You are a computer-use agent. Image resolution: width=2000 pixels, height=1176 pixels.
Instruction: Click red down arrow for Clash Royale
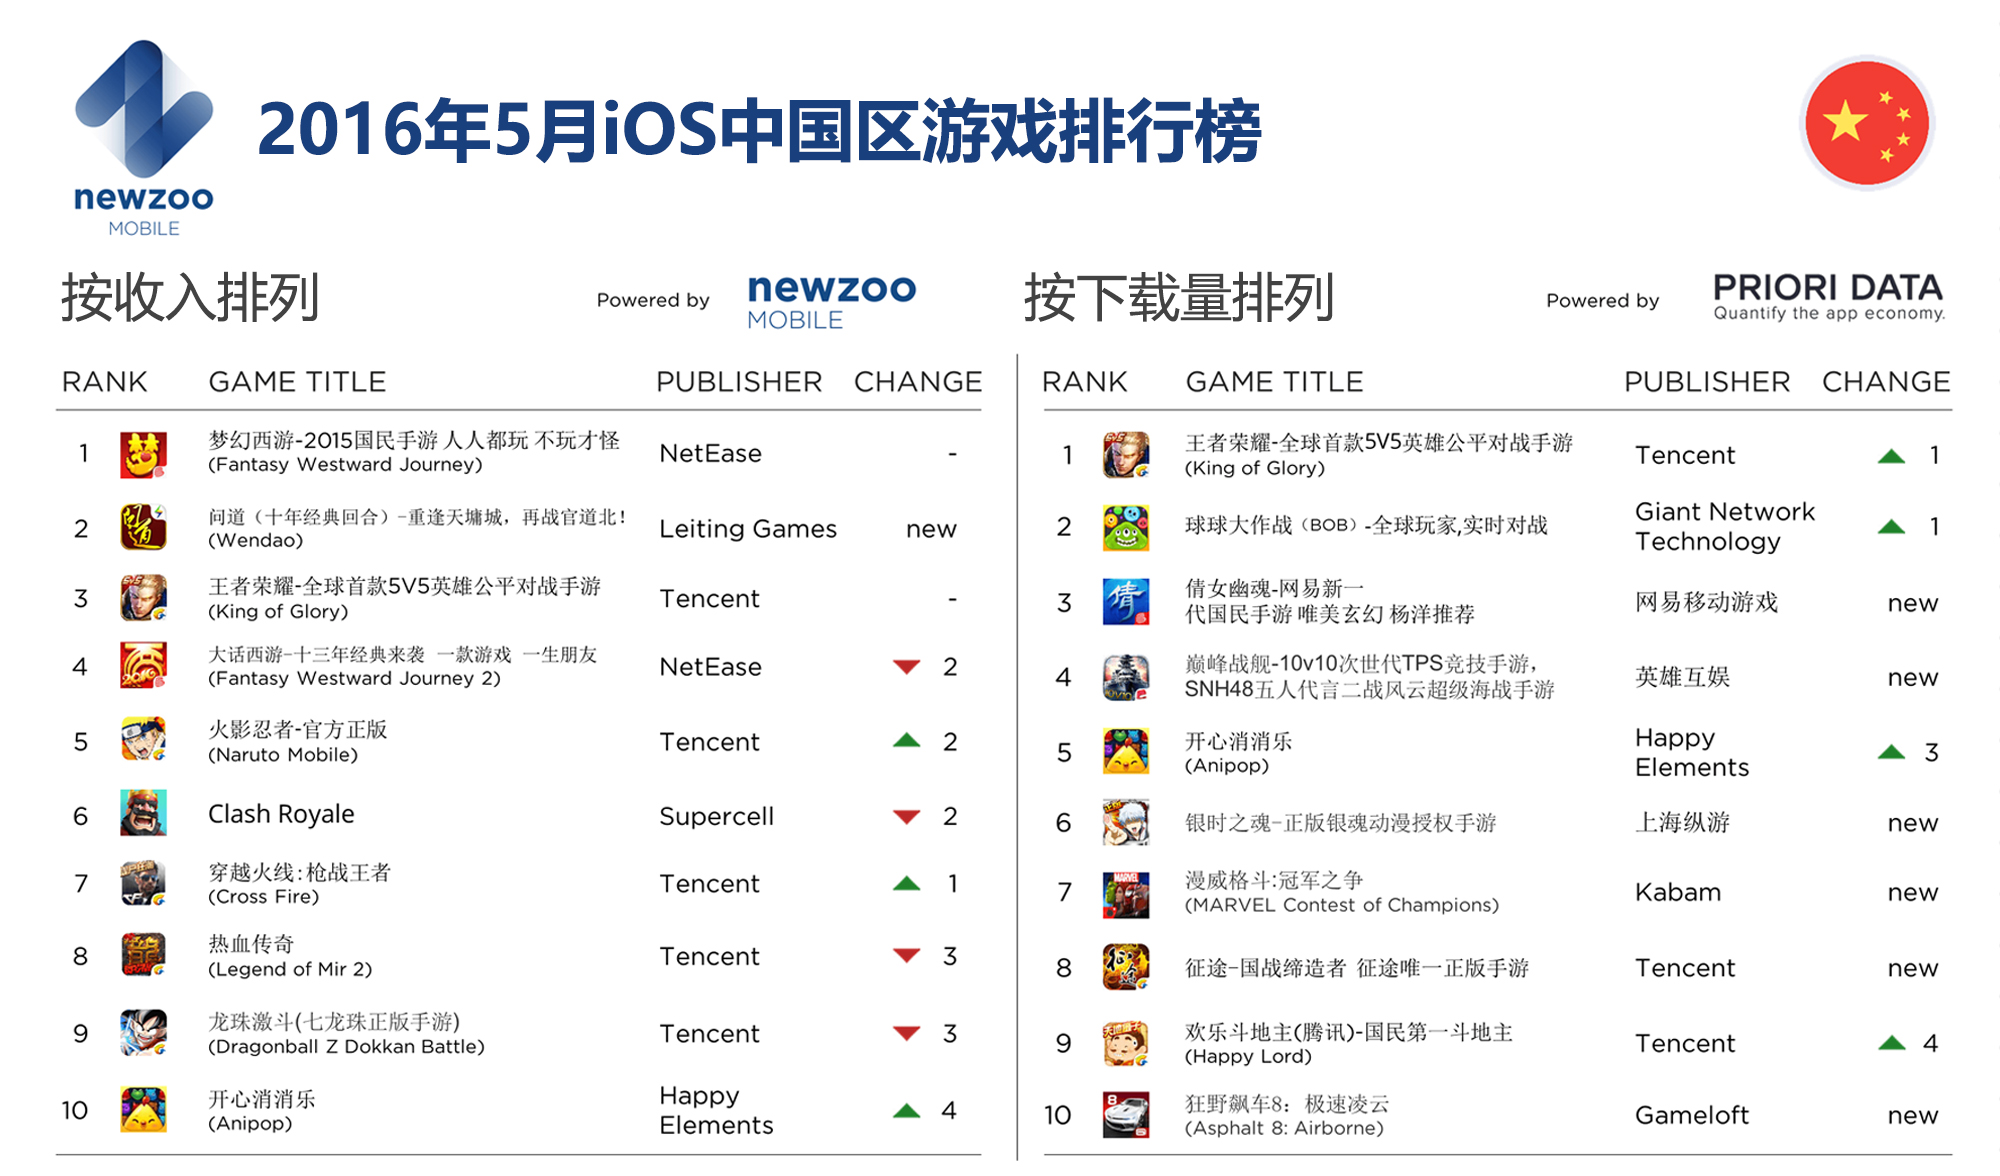(x=906, y=816)
